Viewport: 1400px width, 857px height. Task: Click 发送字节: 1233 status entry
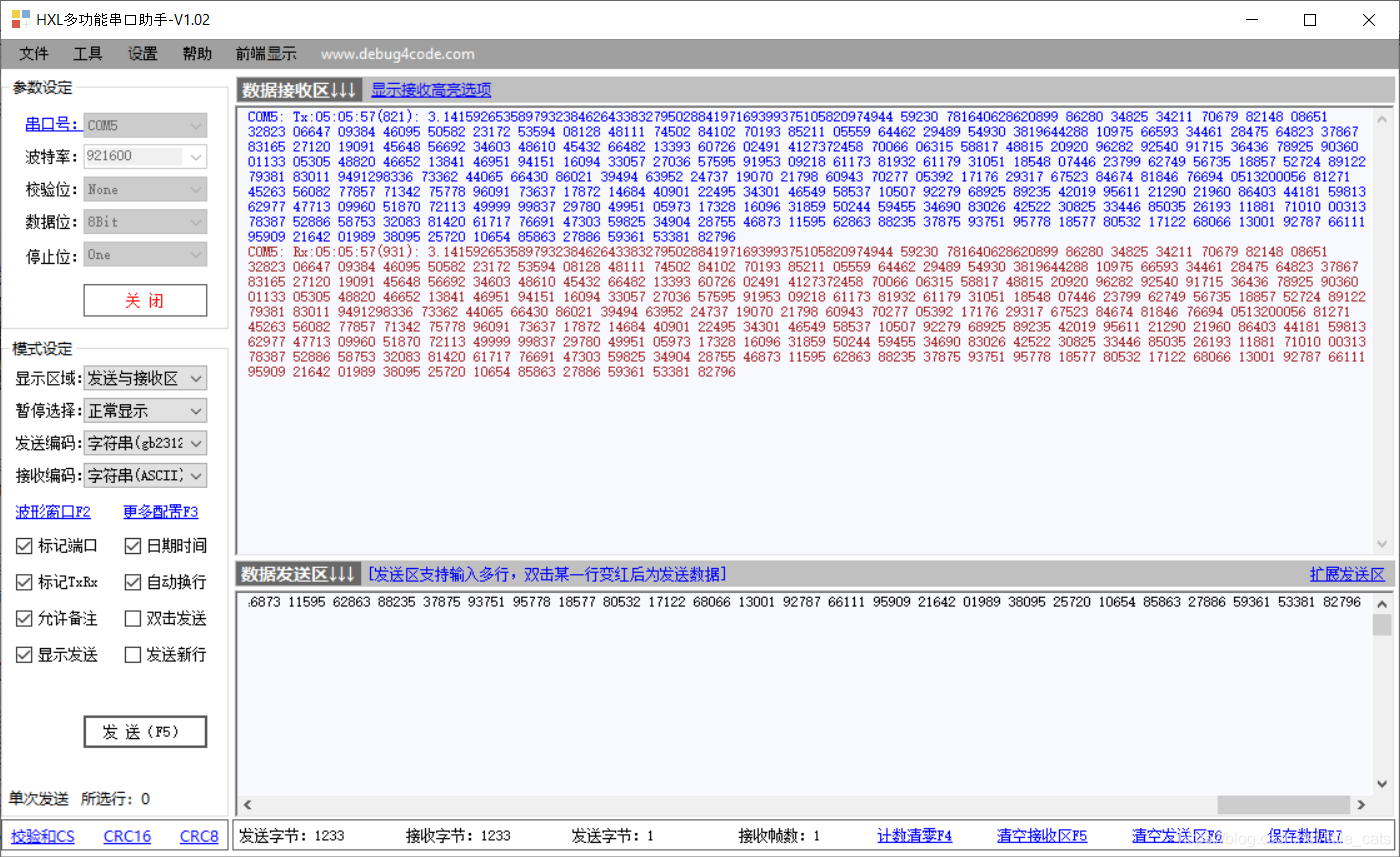(293, 836)
